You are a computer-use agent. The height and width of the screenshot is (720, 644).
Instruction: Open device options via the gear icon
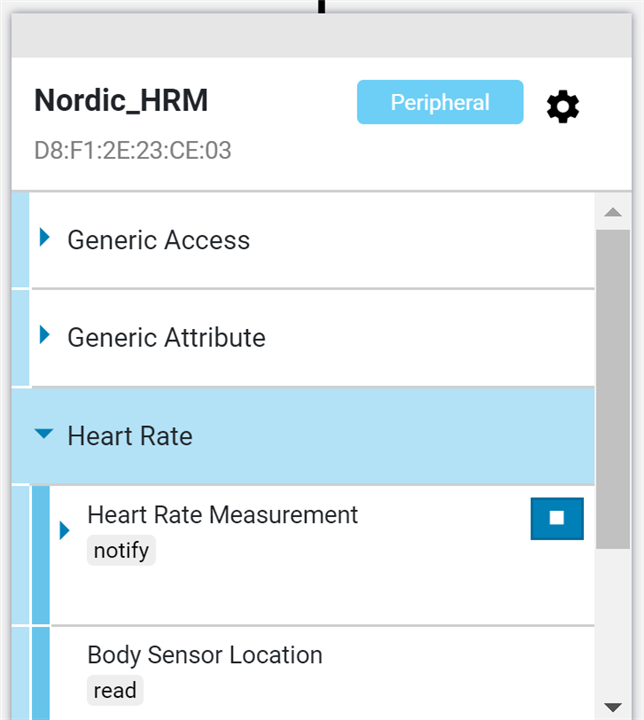pos(563,107)
